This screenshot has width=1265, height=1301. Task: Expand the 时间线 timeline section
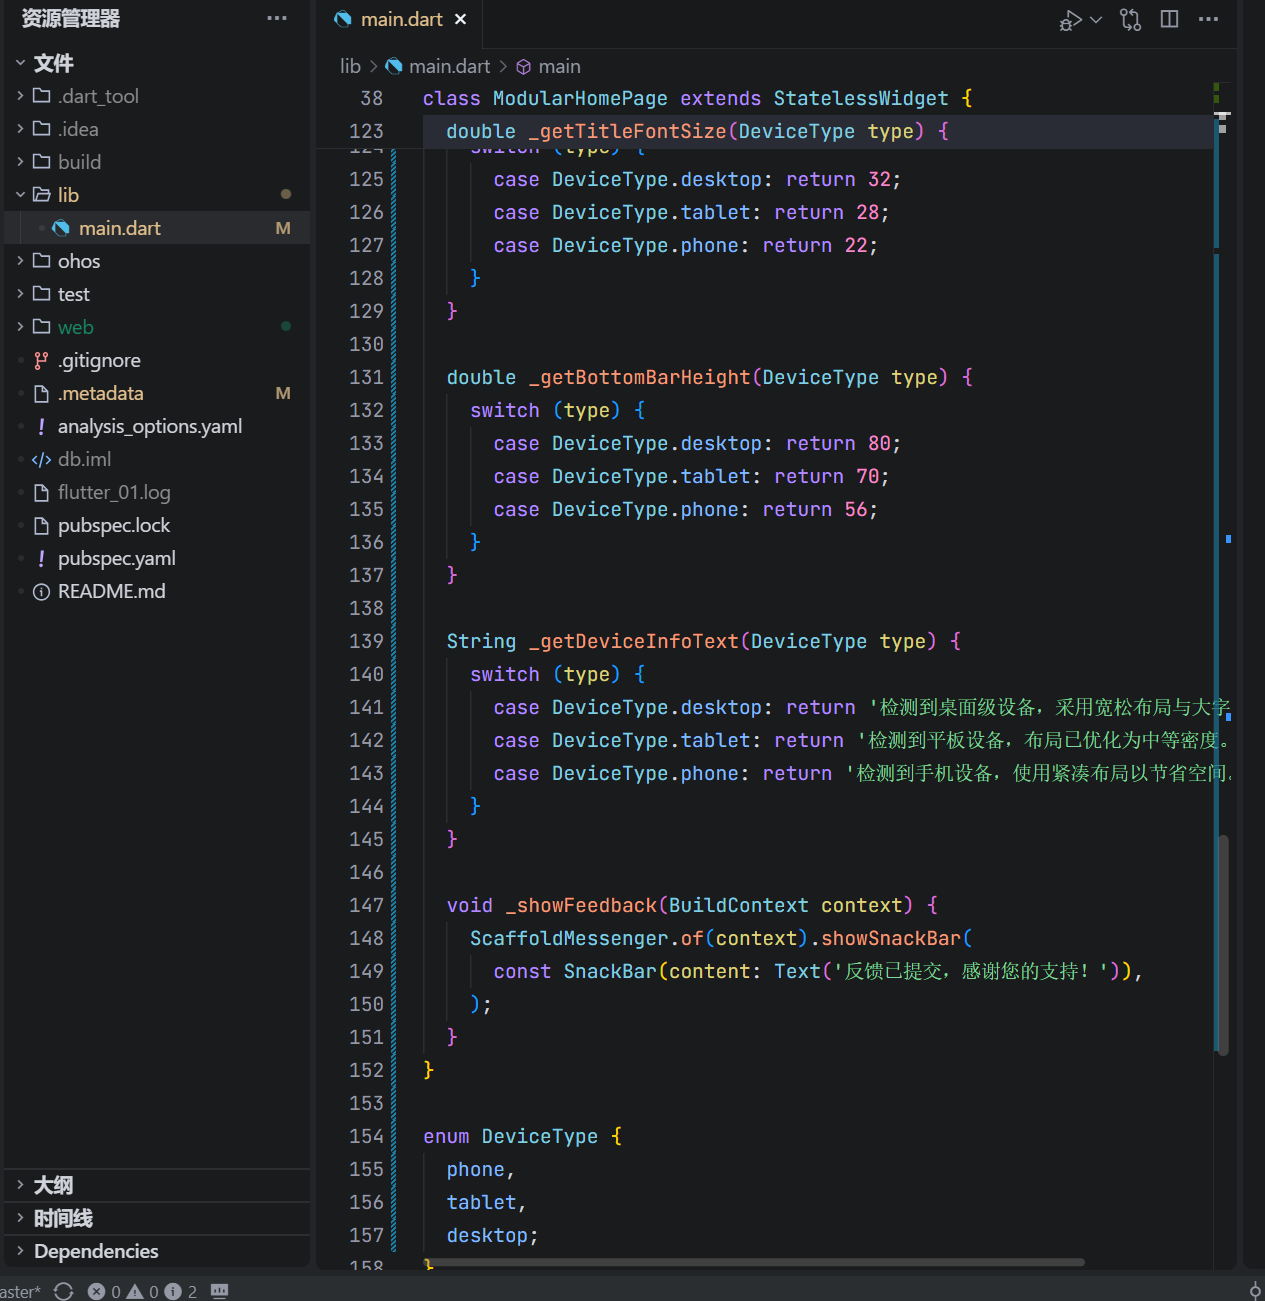[x=157, y=1218]
